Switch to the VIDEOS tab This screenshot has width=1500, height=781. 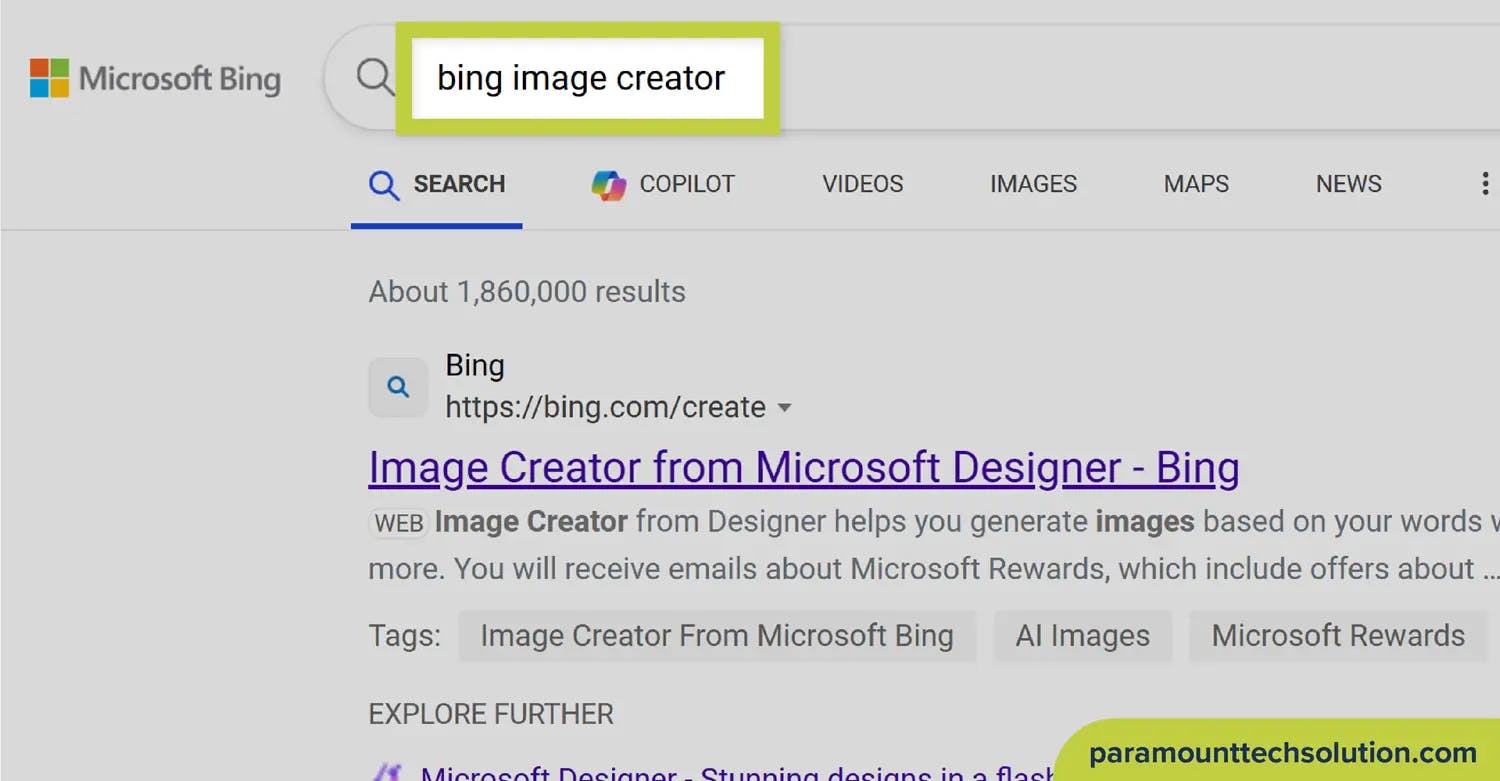[862, 184]
